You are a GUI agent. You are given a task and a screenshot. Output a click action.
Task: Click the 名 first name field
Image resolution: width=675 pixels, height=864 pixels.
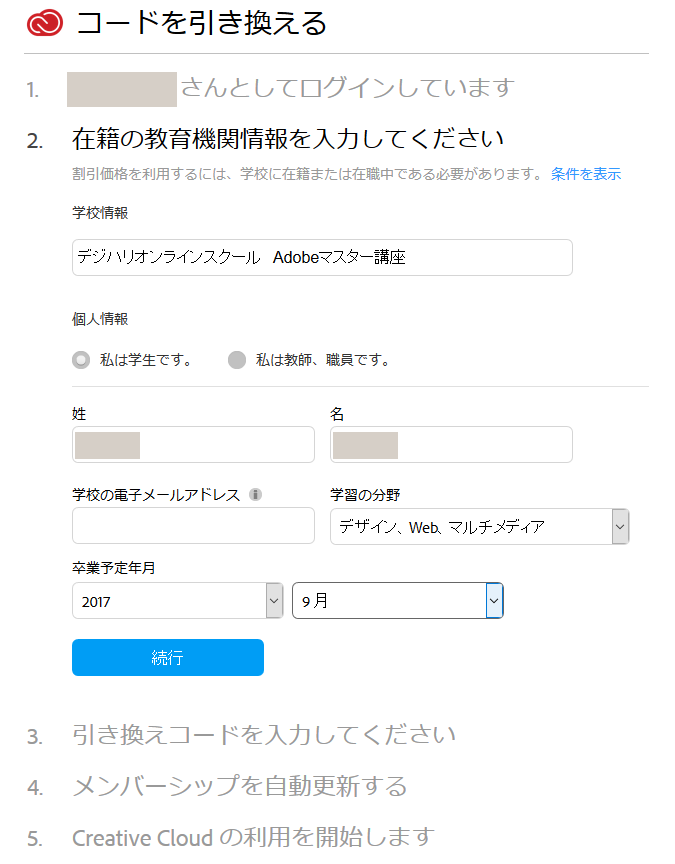tap(451, 444)
